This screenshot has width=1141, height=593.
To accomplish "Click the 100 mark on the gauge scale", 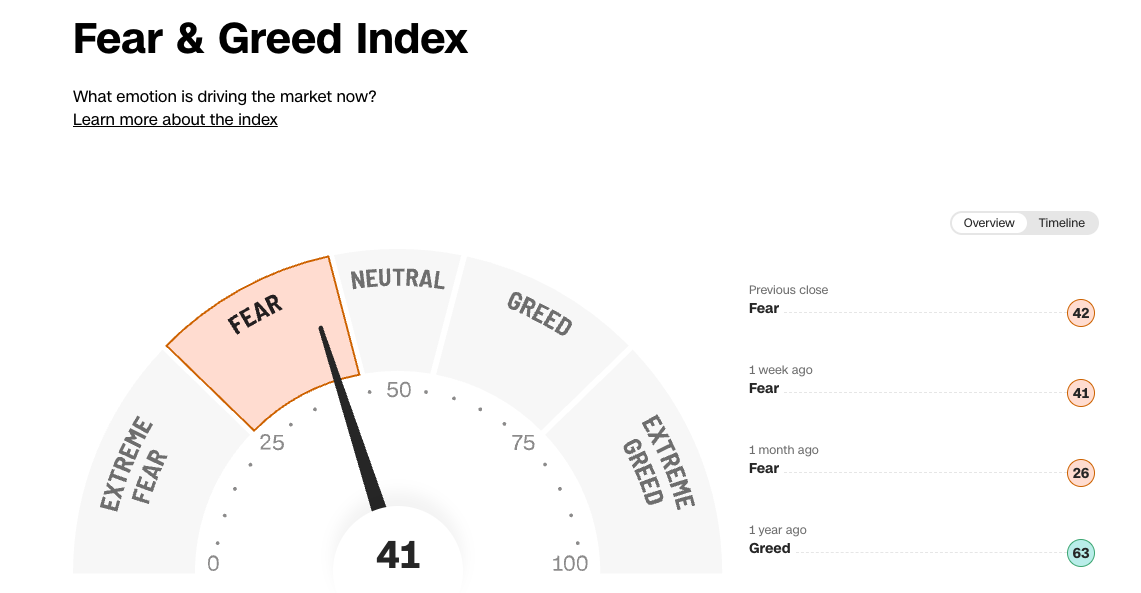I will pos(570,564).
